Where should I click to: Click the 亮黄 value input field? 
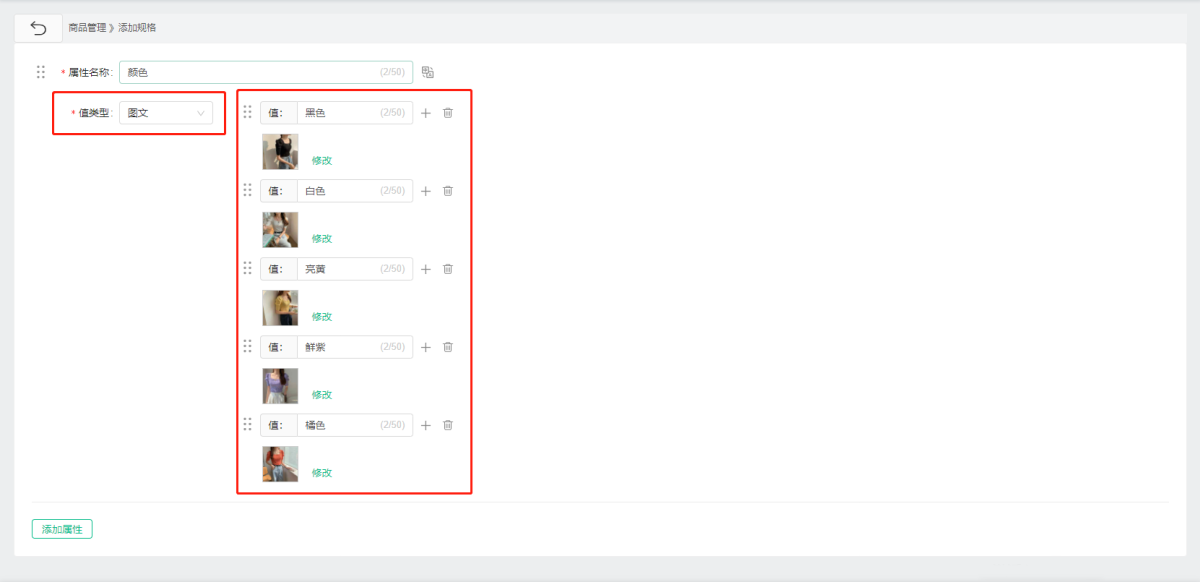pyautogui.click(x=340, y=269)
